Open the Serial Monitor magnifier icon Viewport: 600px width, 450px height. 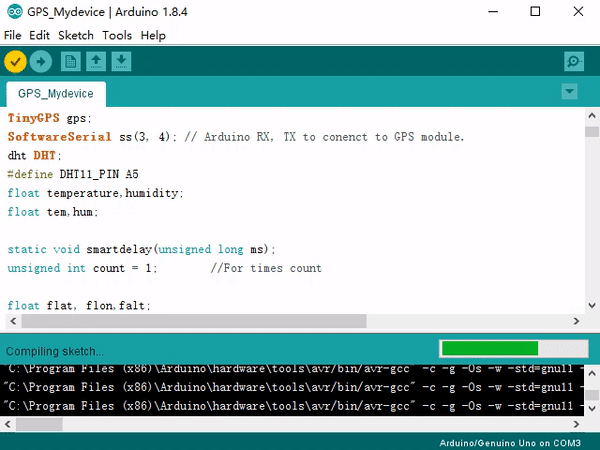[574, 61]
